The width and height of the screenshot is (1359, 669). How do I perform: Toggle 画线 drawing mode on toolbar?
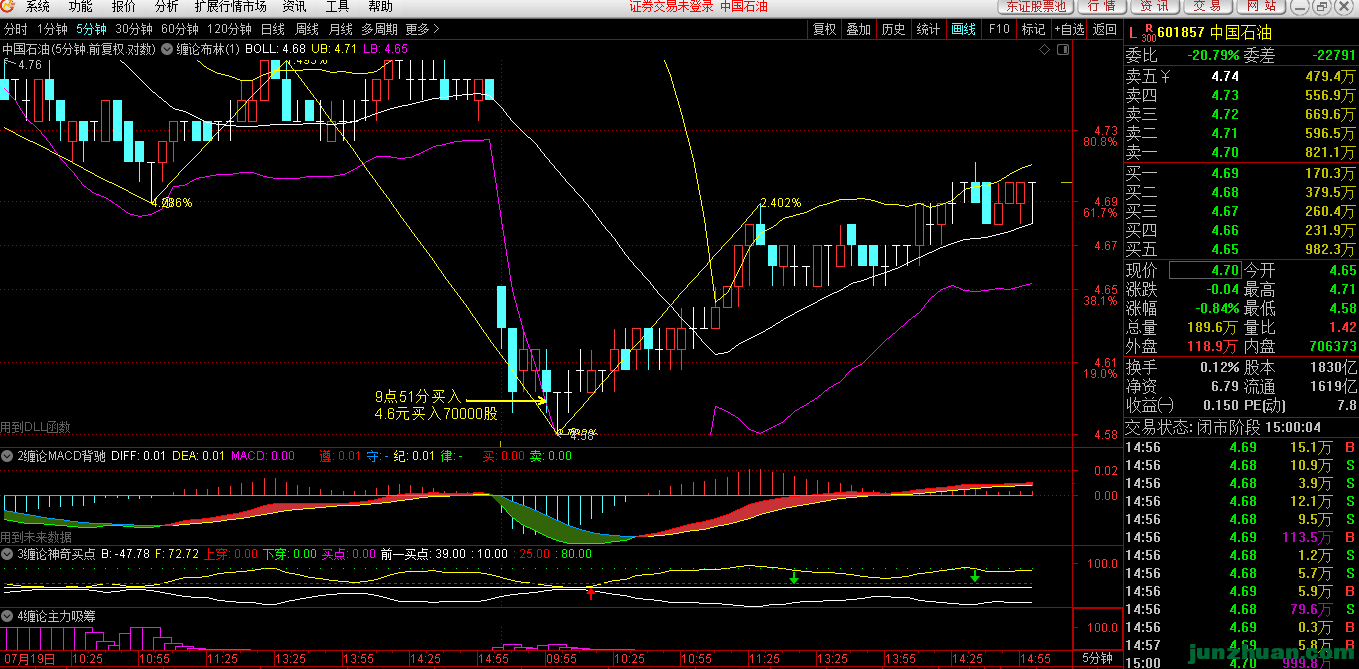963,29
